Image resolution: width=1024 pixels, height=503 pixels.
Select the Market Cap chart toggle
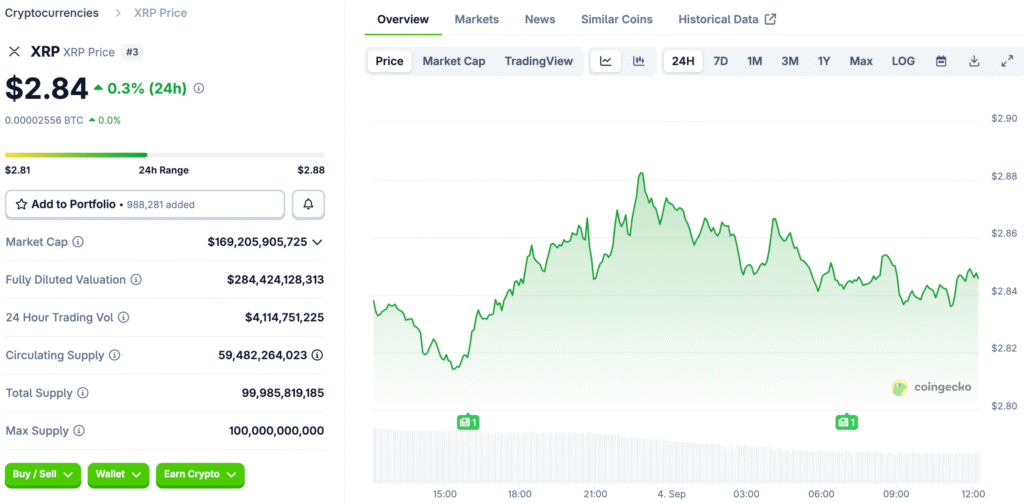(454, 61)
